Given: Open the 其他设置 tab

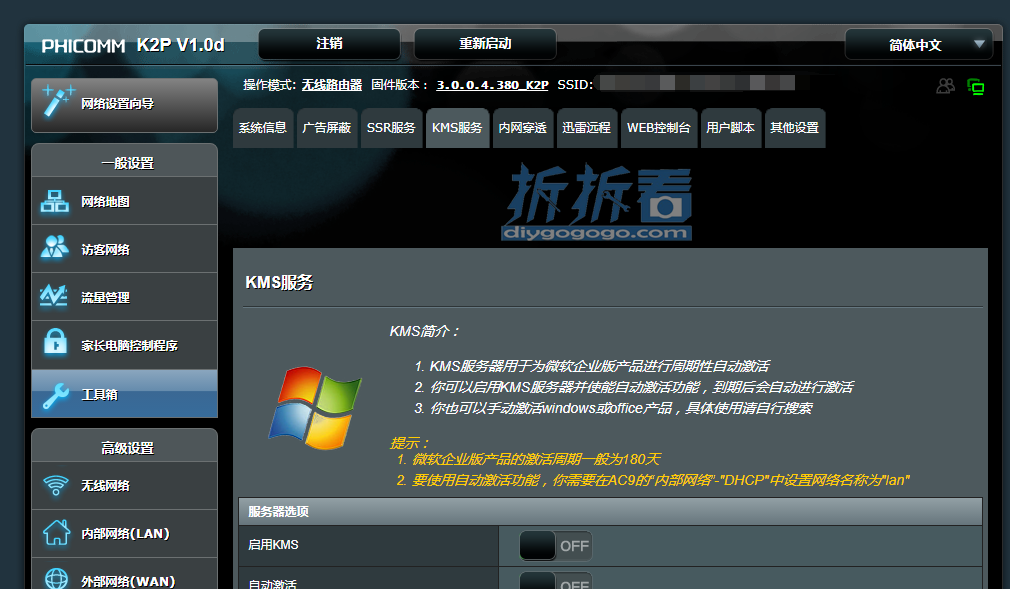Looking at the screenshot, I should coord(795,128).
